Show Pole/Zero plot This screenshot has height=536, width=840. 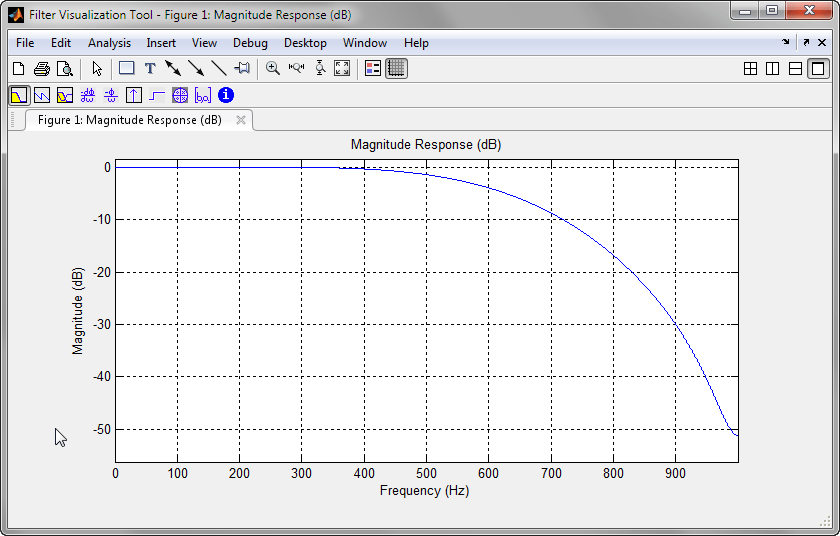(180, 96)
